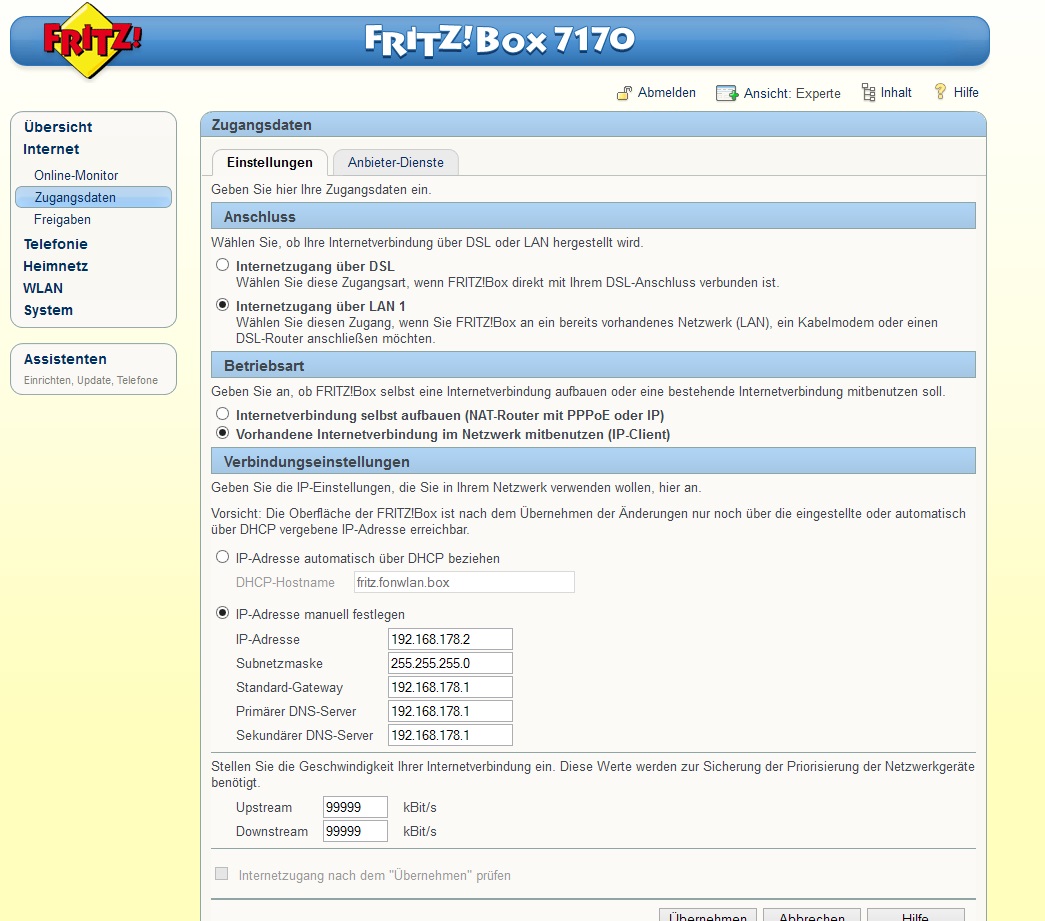
Task: Click the FRITZ!Box 7170 banner title
Action: click(500, 41)
